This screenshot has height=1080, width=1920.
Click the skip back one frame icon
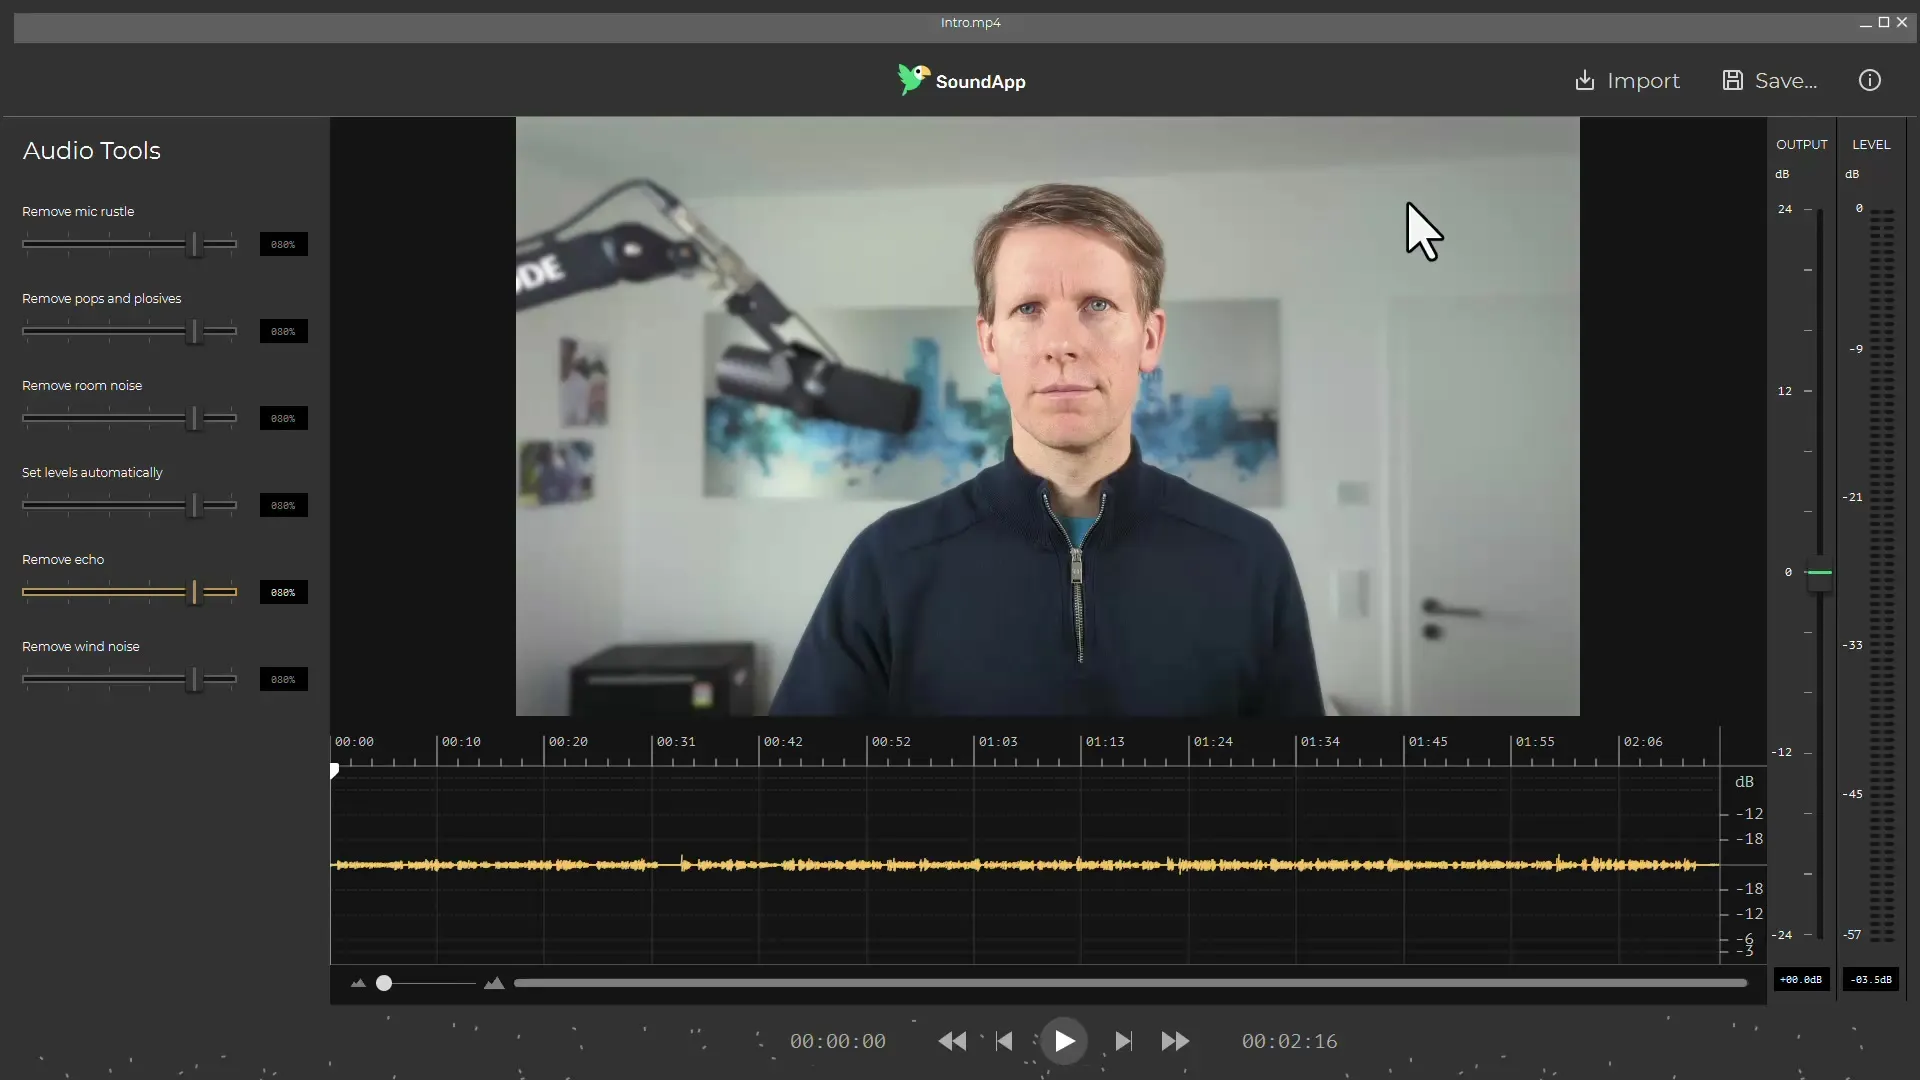pyautogui.click(x=1005, y=1040)
